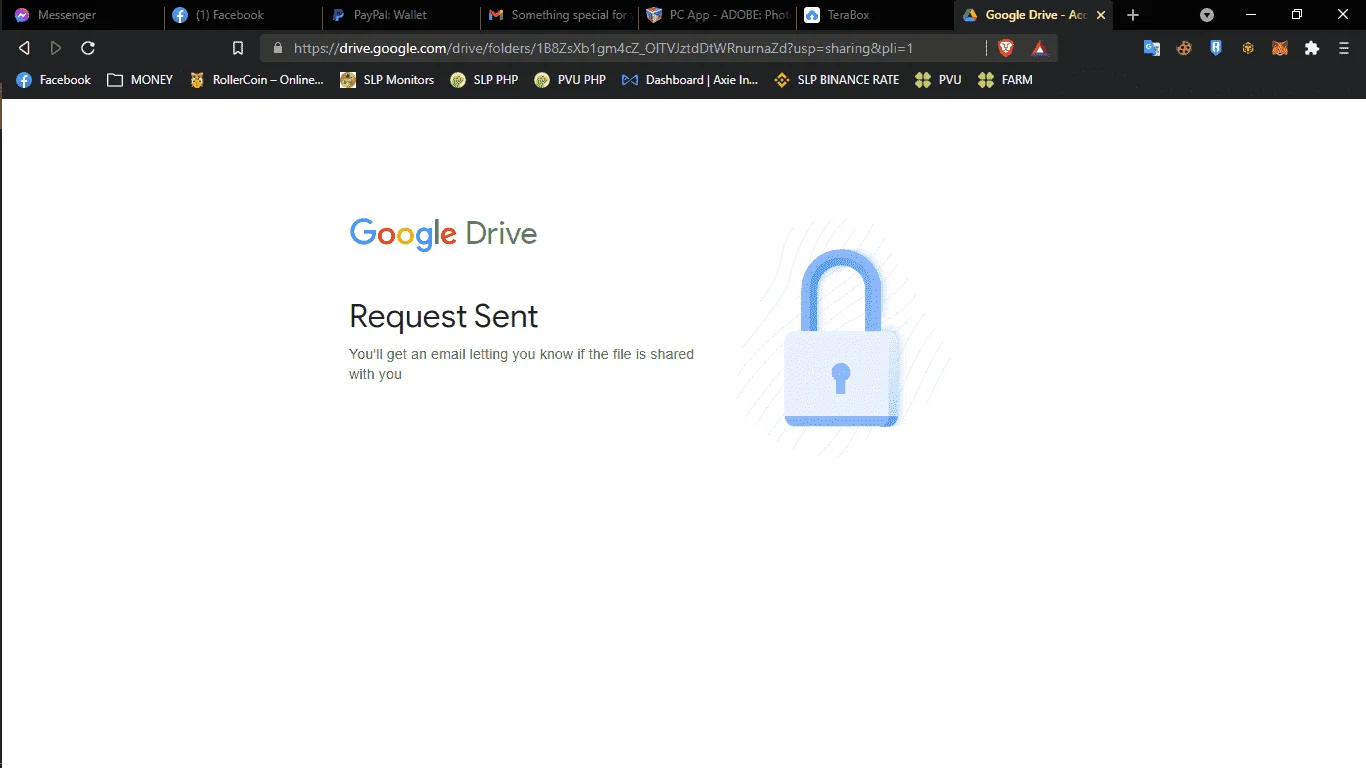The width and height of the screenshot is (1366, 768).
Task: Open the Extensions puzzle-piece menu
Action: coord(1312,48)
